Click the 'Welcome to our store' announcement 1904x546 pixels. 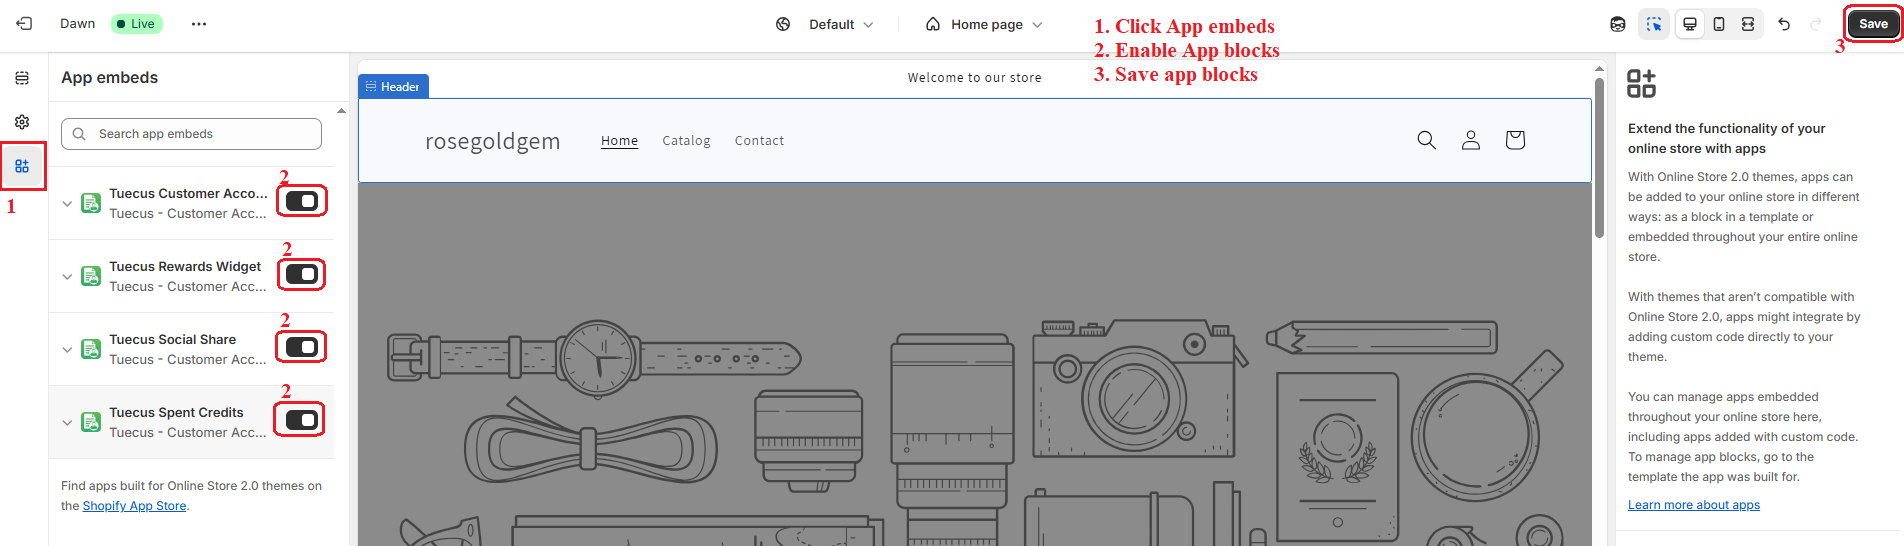click(x=974, y=78)
